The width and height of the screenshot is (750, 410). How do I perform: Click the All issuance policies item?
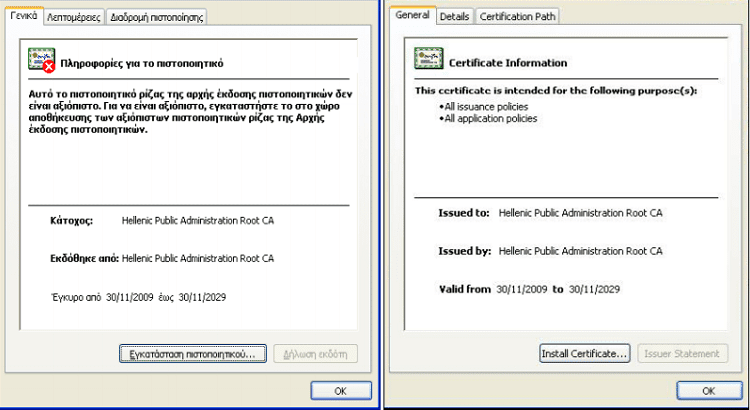tap(484, 107)
